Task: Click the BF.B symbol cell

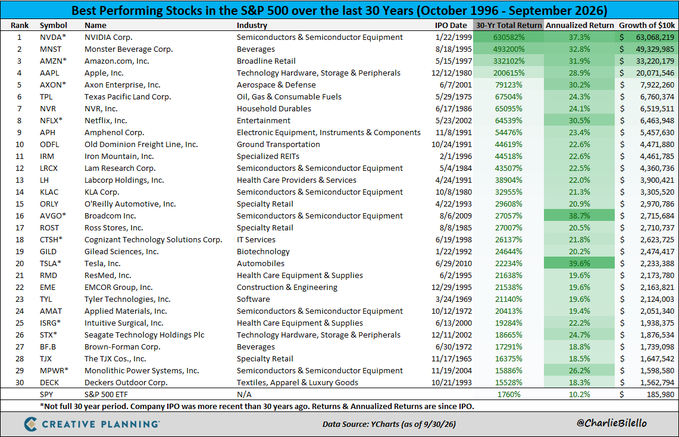Action: pos(48,347)
